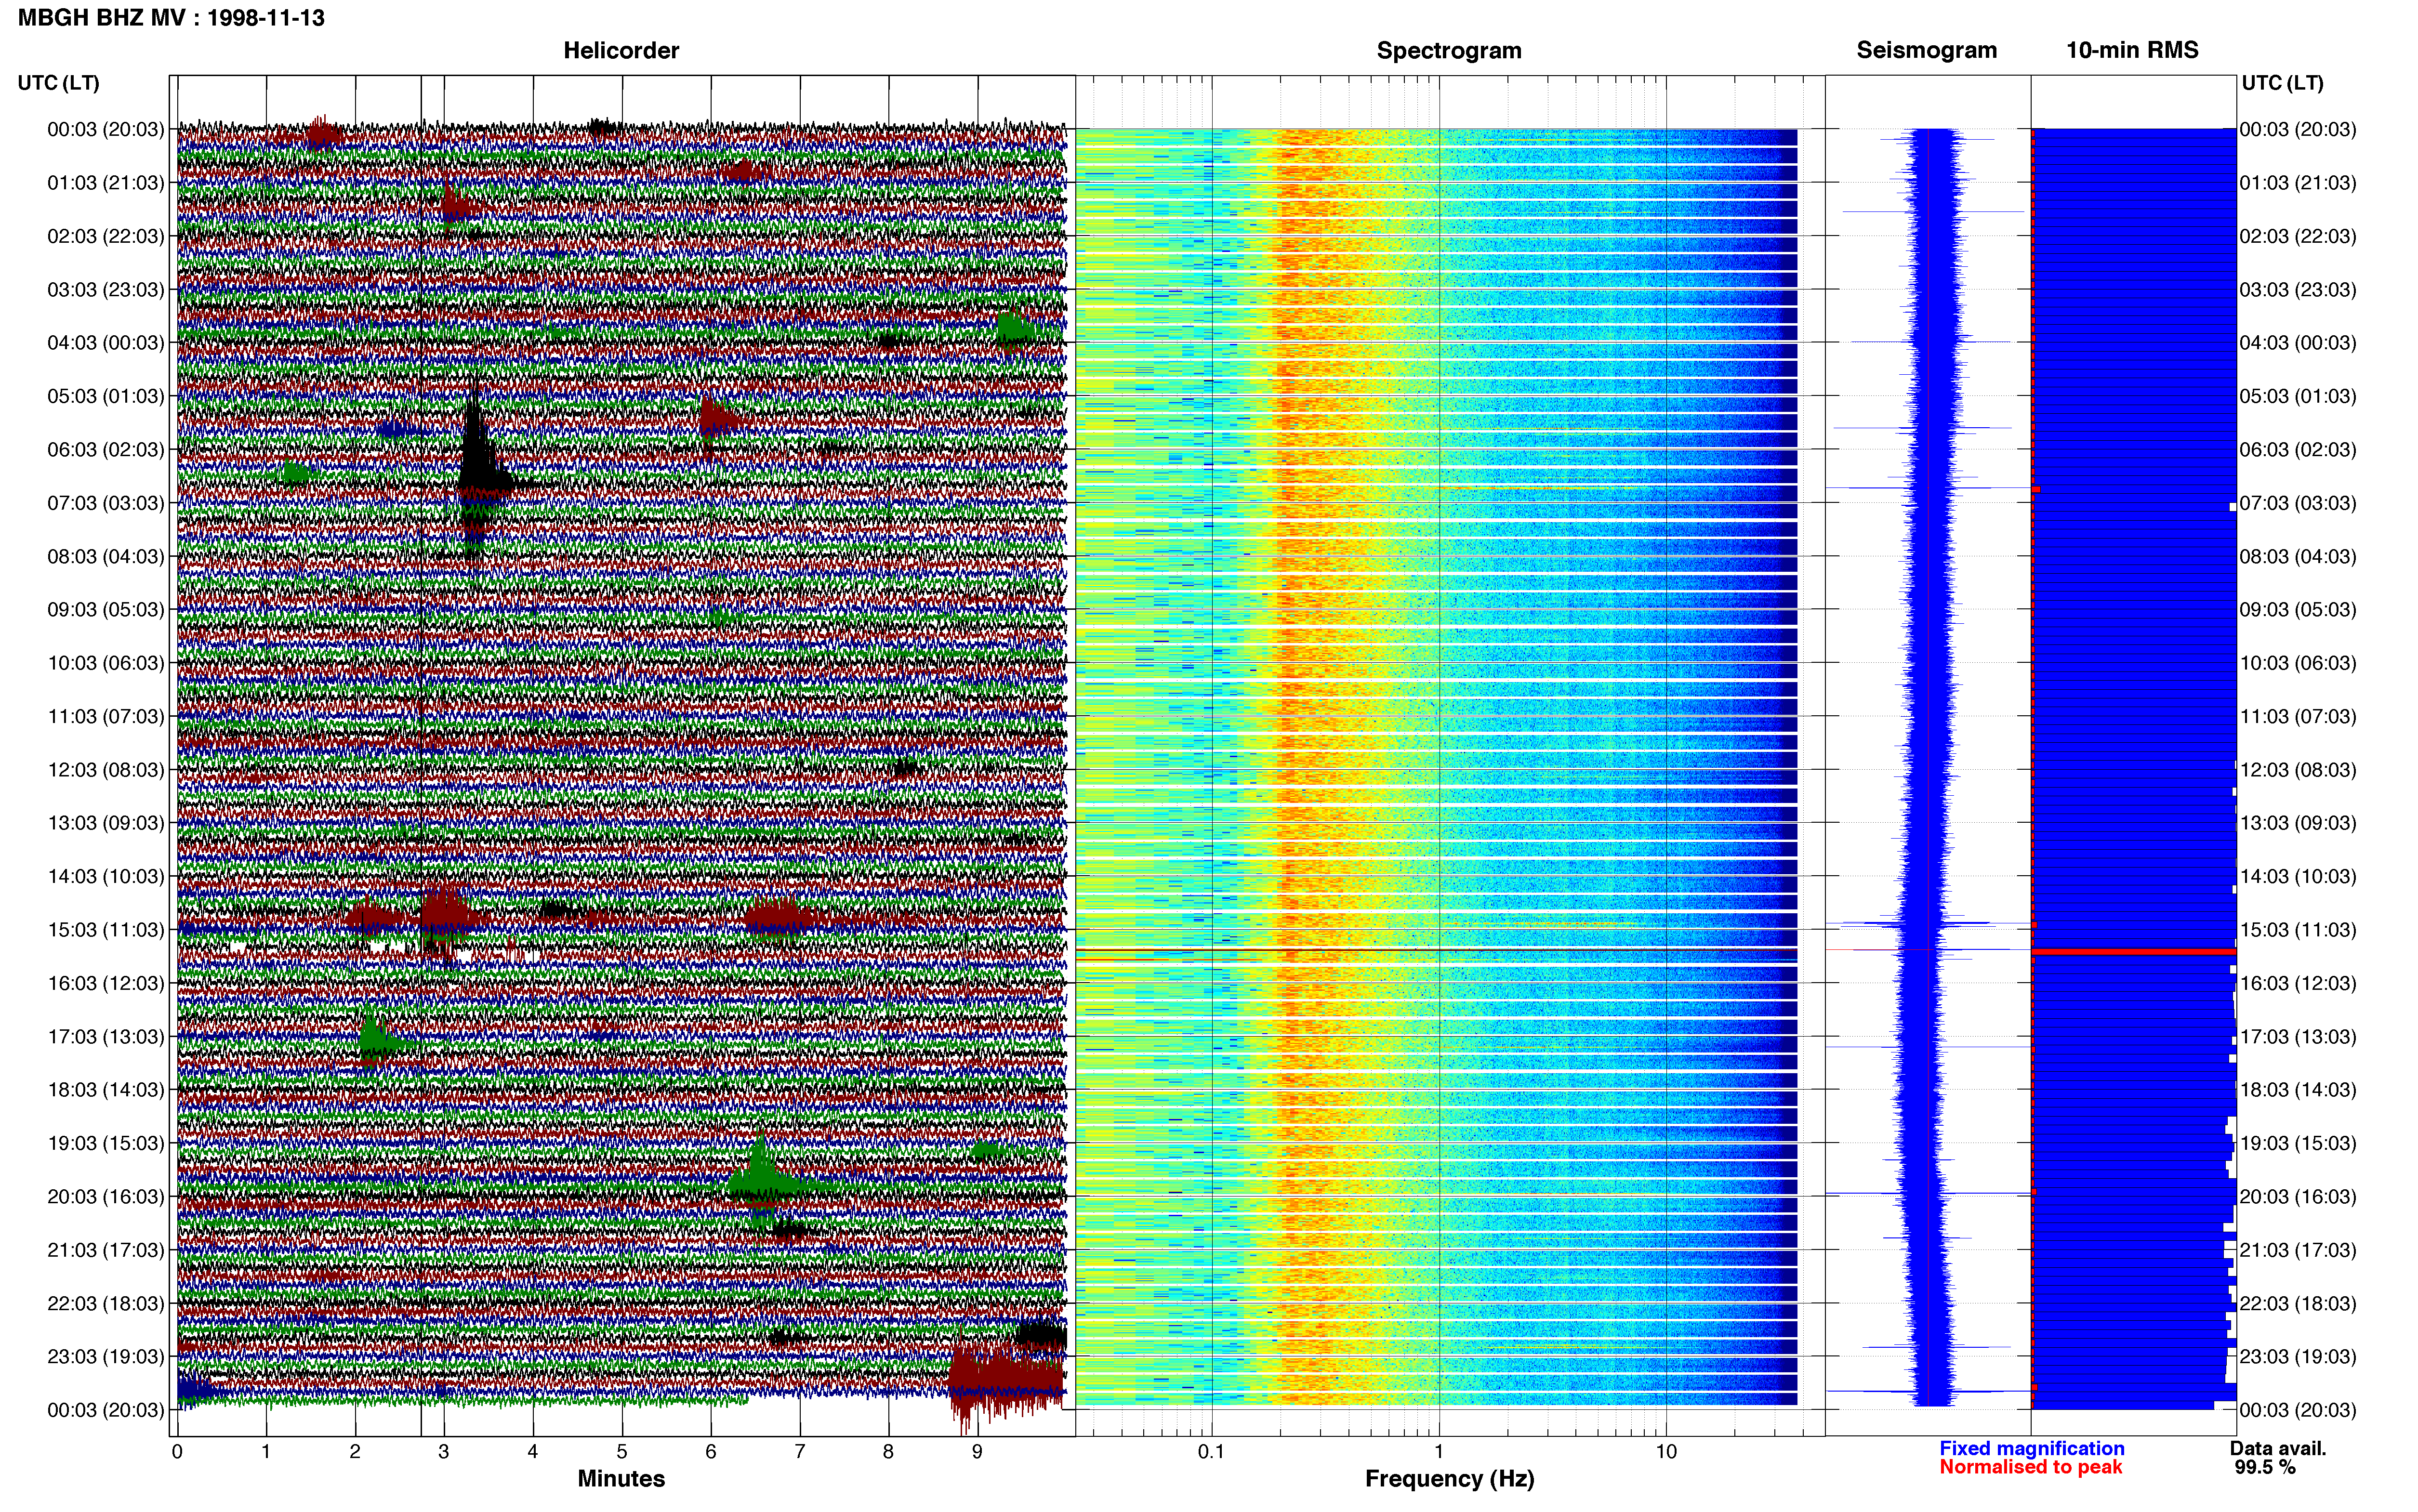Click the helicorder x-axis tick 9

[x=977, y=1452]
